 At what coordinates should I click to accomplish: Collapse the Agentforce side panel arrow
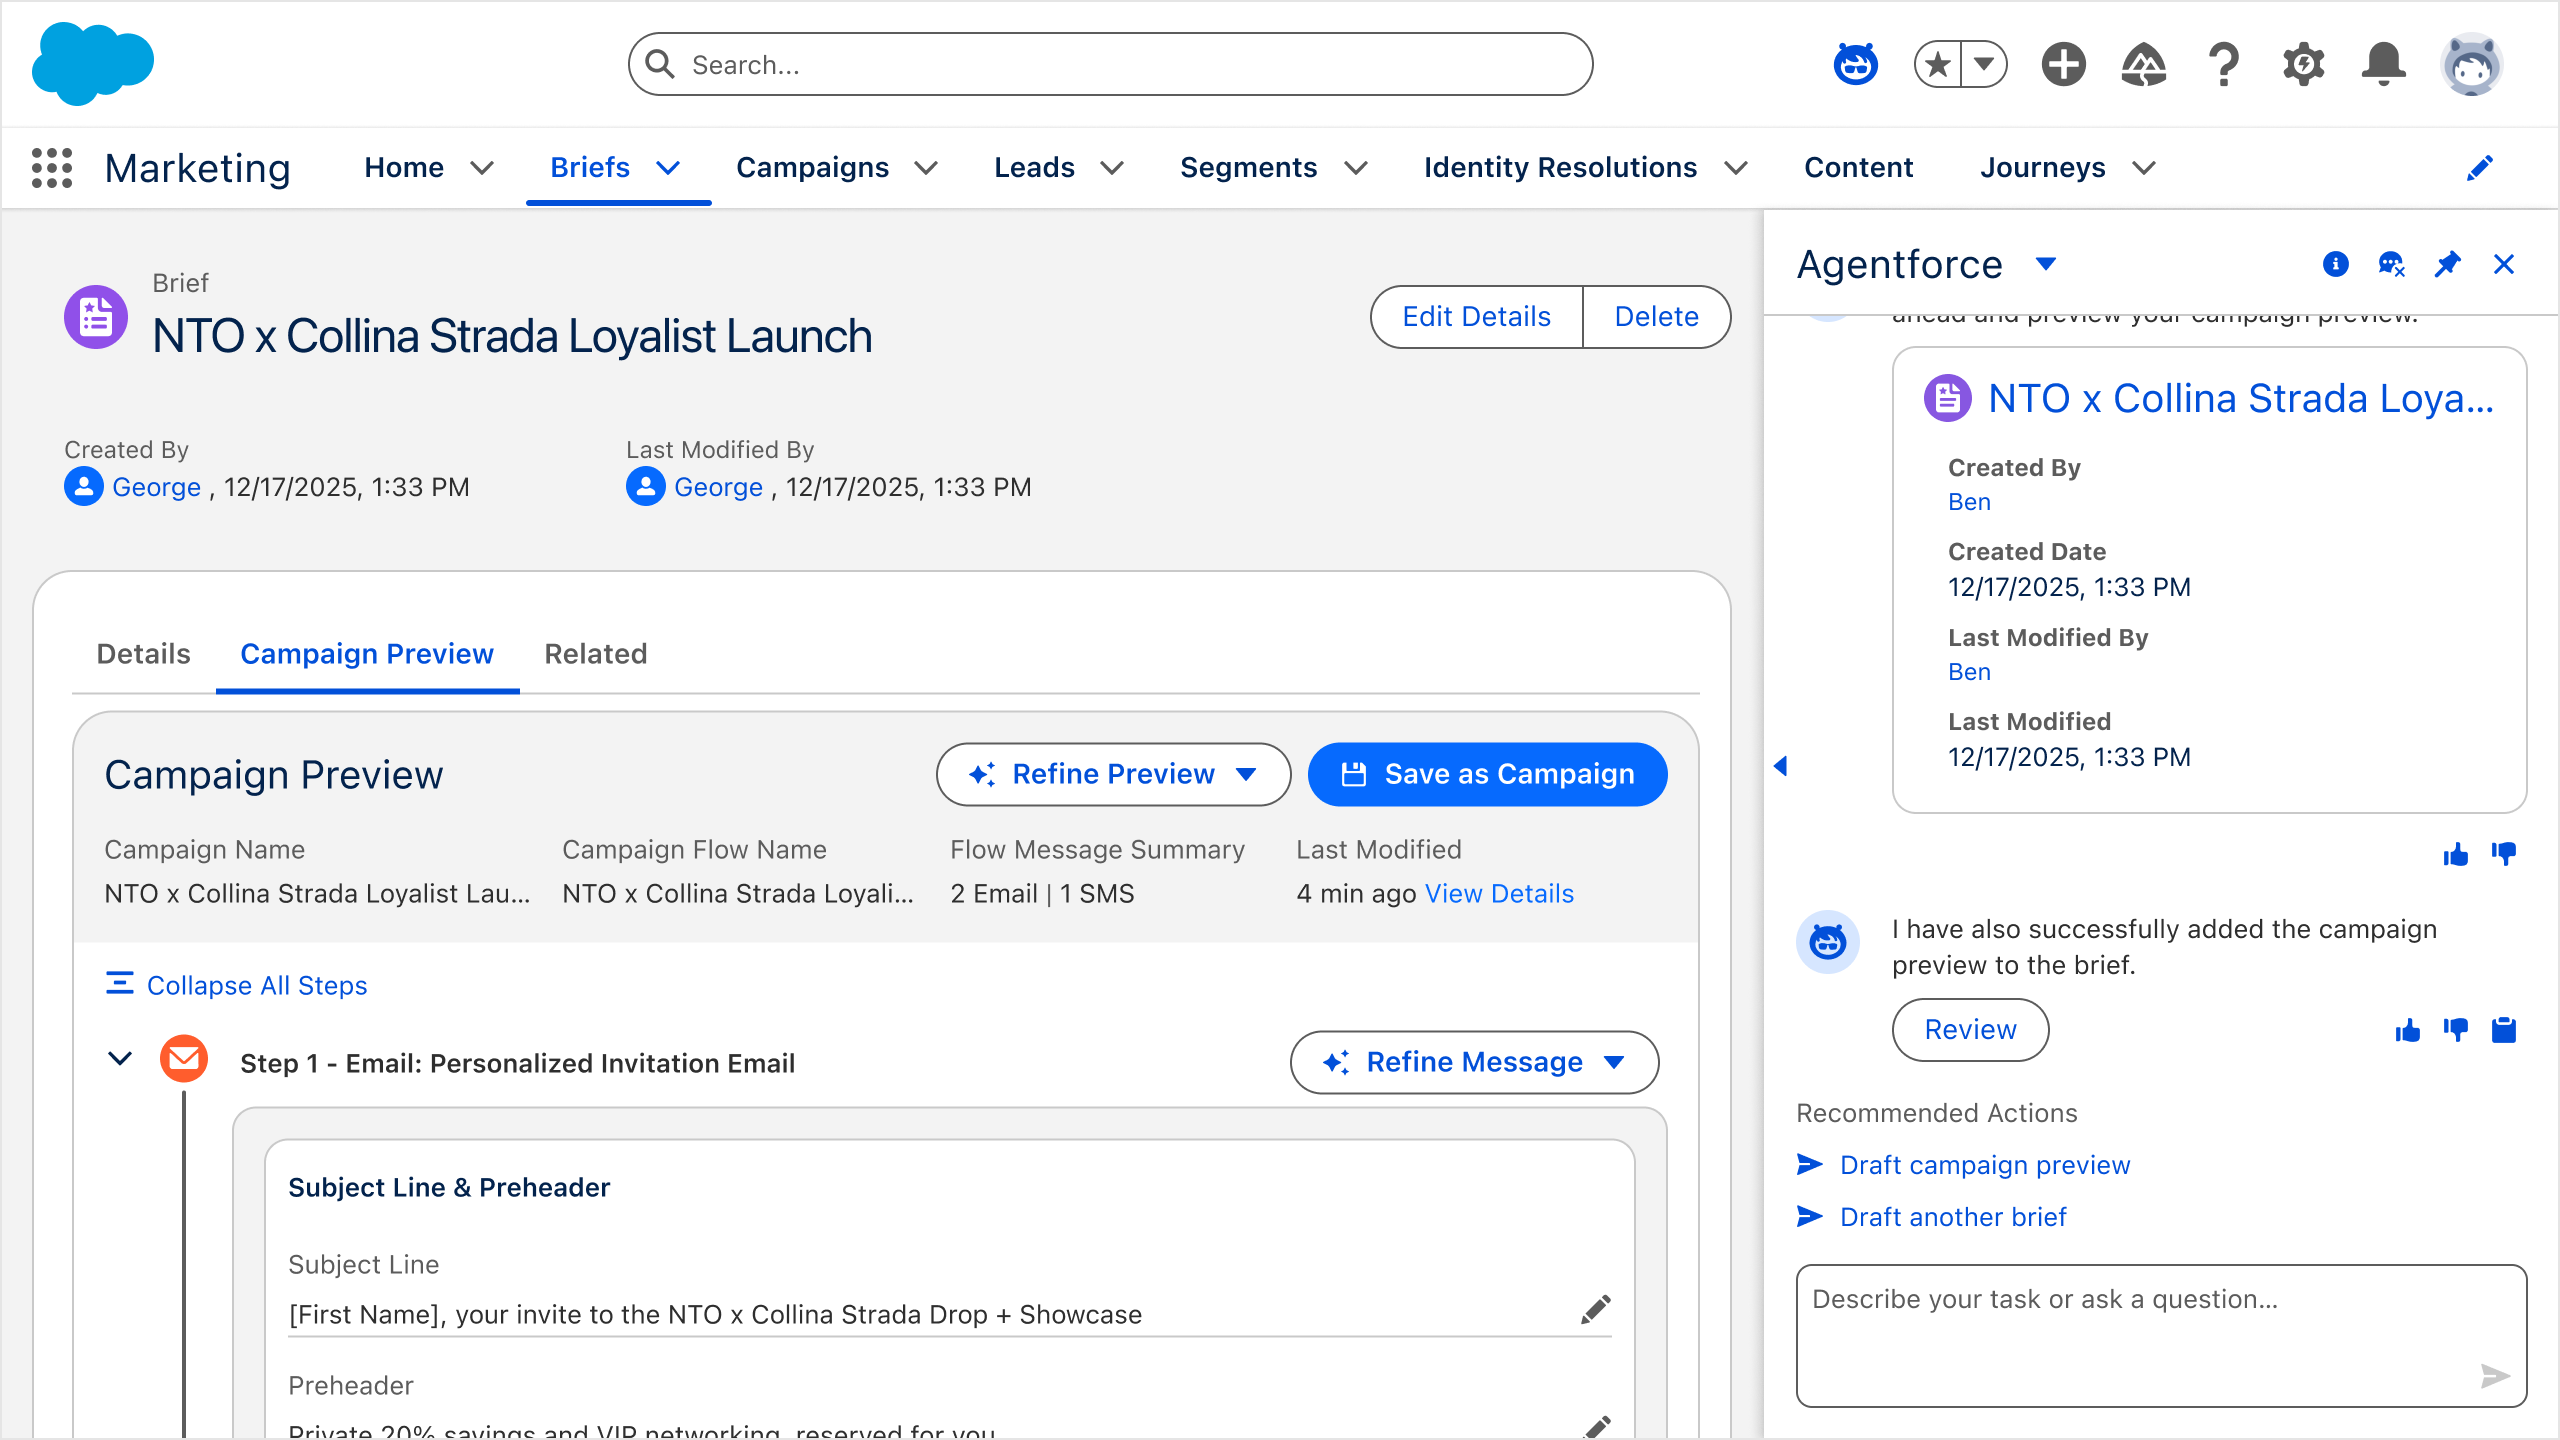click(1780, 766)
